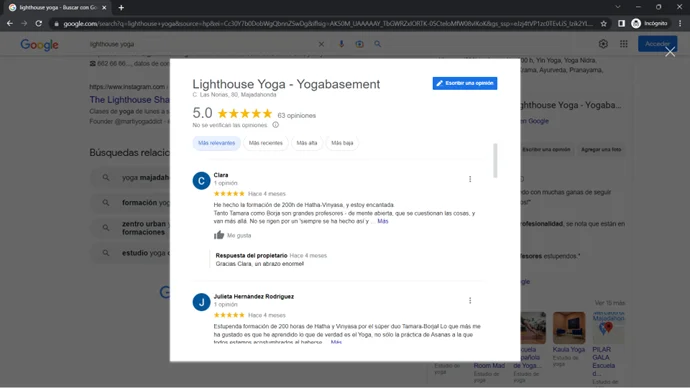The height and width of the screenshot is (388, 690).
Task: Click Agregar una foto button
Action: coord(601,150)
